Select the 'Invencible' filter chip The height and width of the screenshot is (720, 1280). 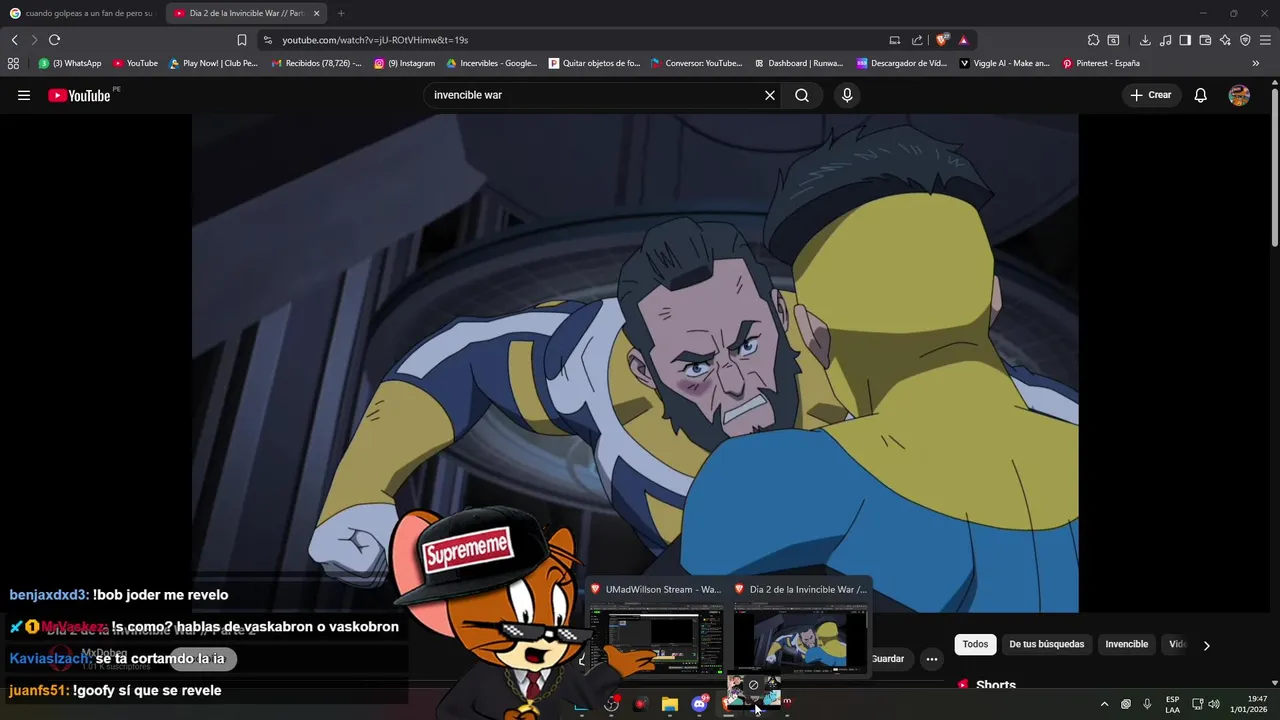1126,644
